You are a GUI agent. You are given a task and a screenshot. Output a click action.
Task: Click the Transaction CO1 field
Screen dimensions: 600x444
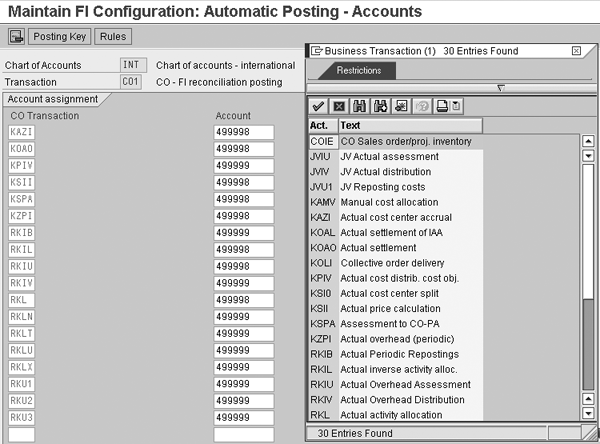130,82
